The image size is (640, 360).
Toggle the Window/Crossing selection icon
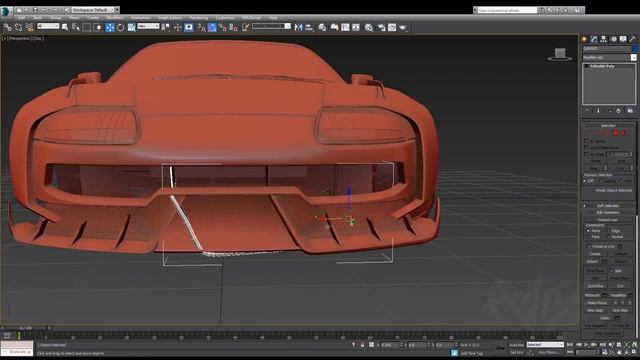[98, 27]
